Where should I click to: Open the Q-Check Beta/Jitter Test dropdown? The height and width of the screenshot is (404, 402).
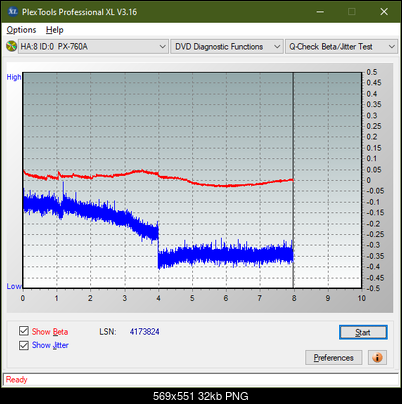[x=342, y=47]
